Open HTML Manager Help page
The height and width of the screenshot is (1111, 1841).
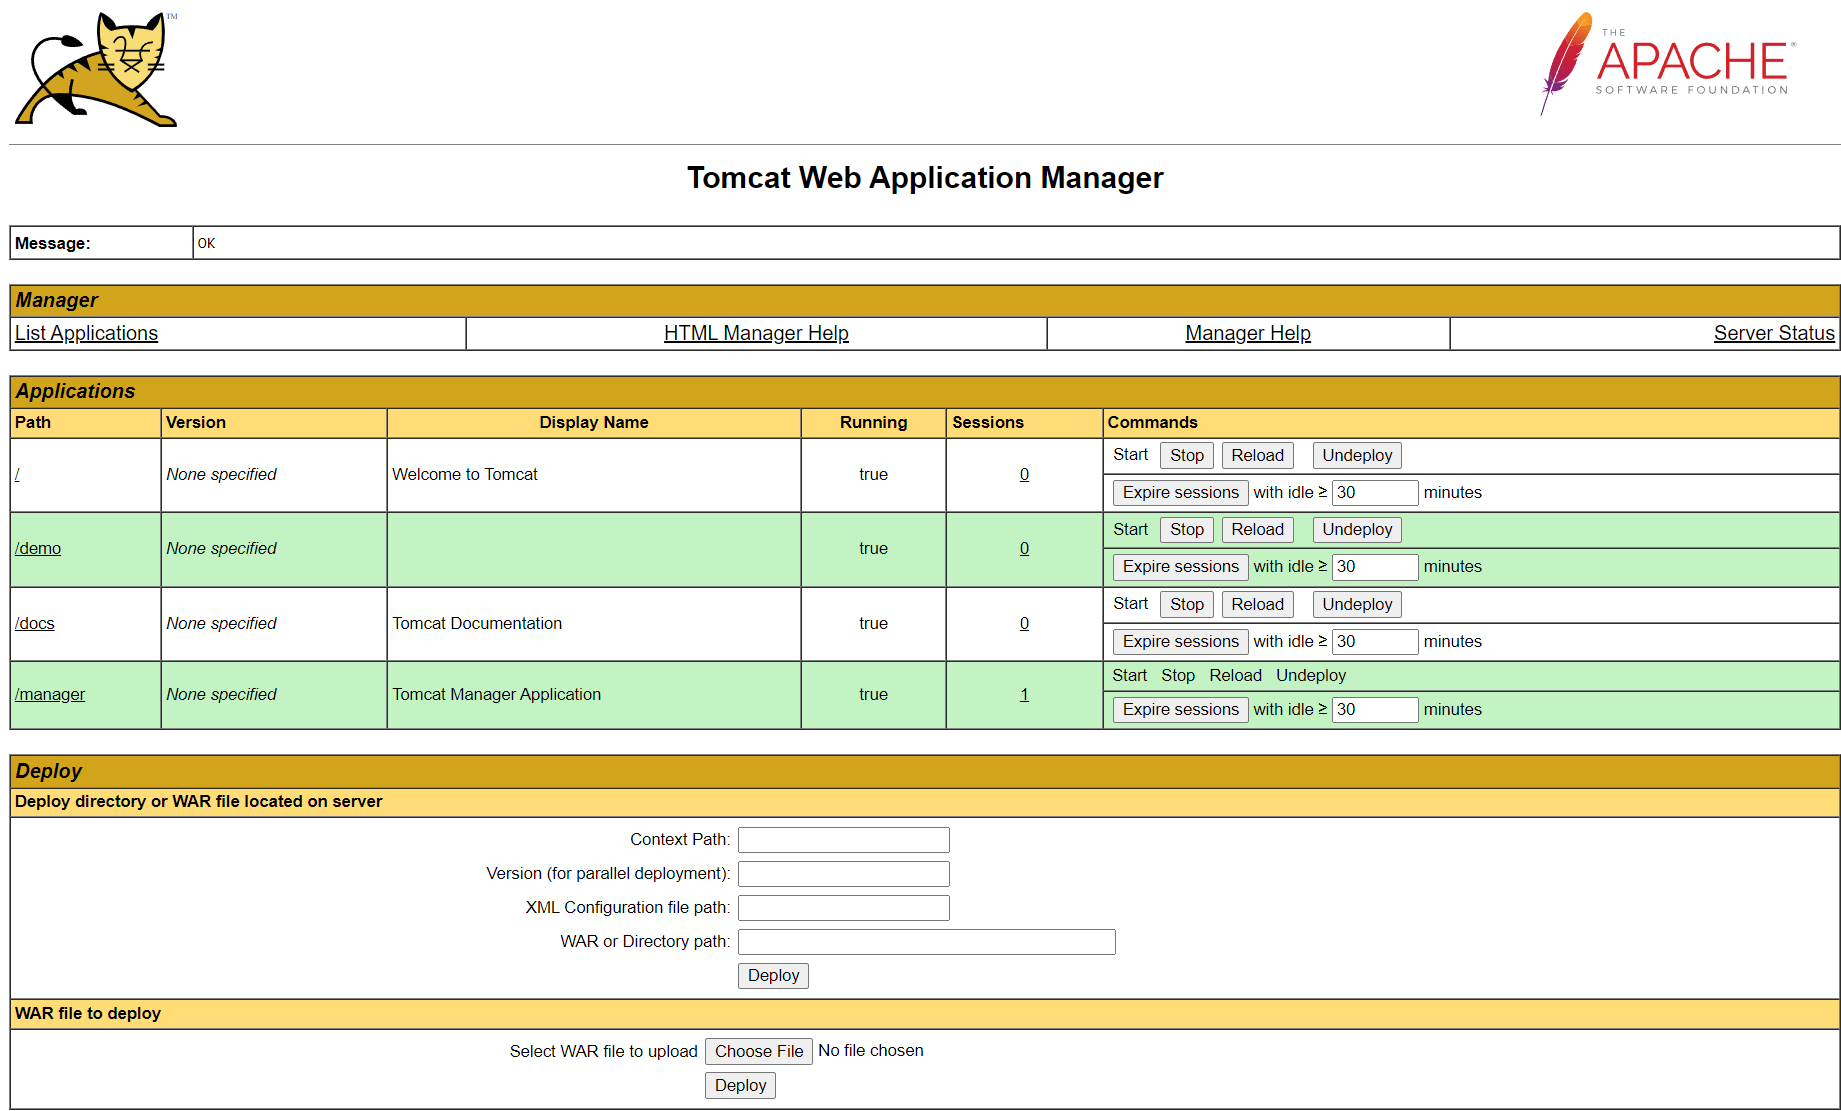click(x=755, y=333)
